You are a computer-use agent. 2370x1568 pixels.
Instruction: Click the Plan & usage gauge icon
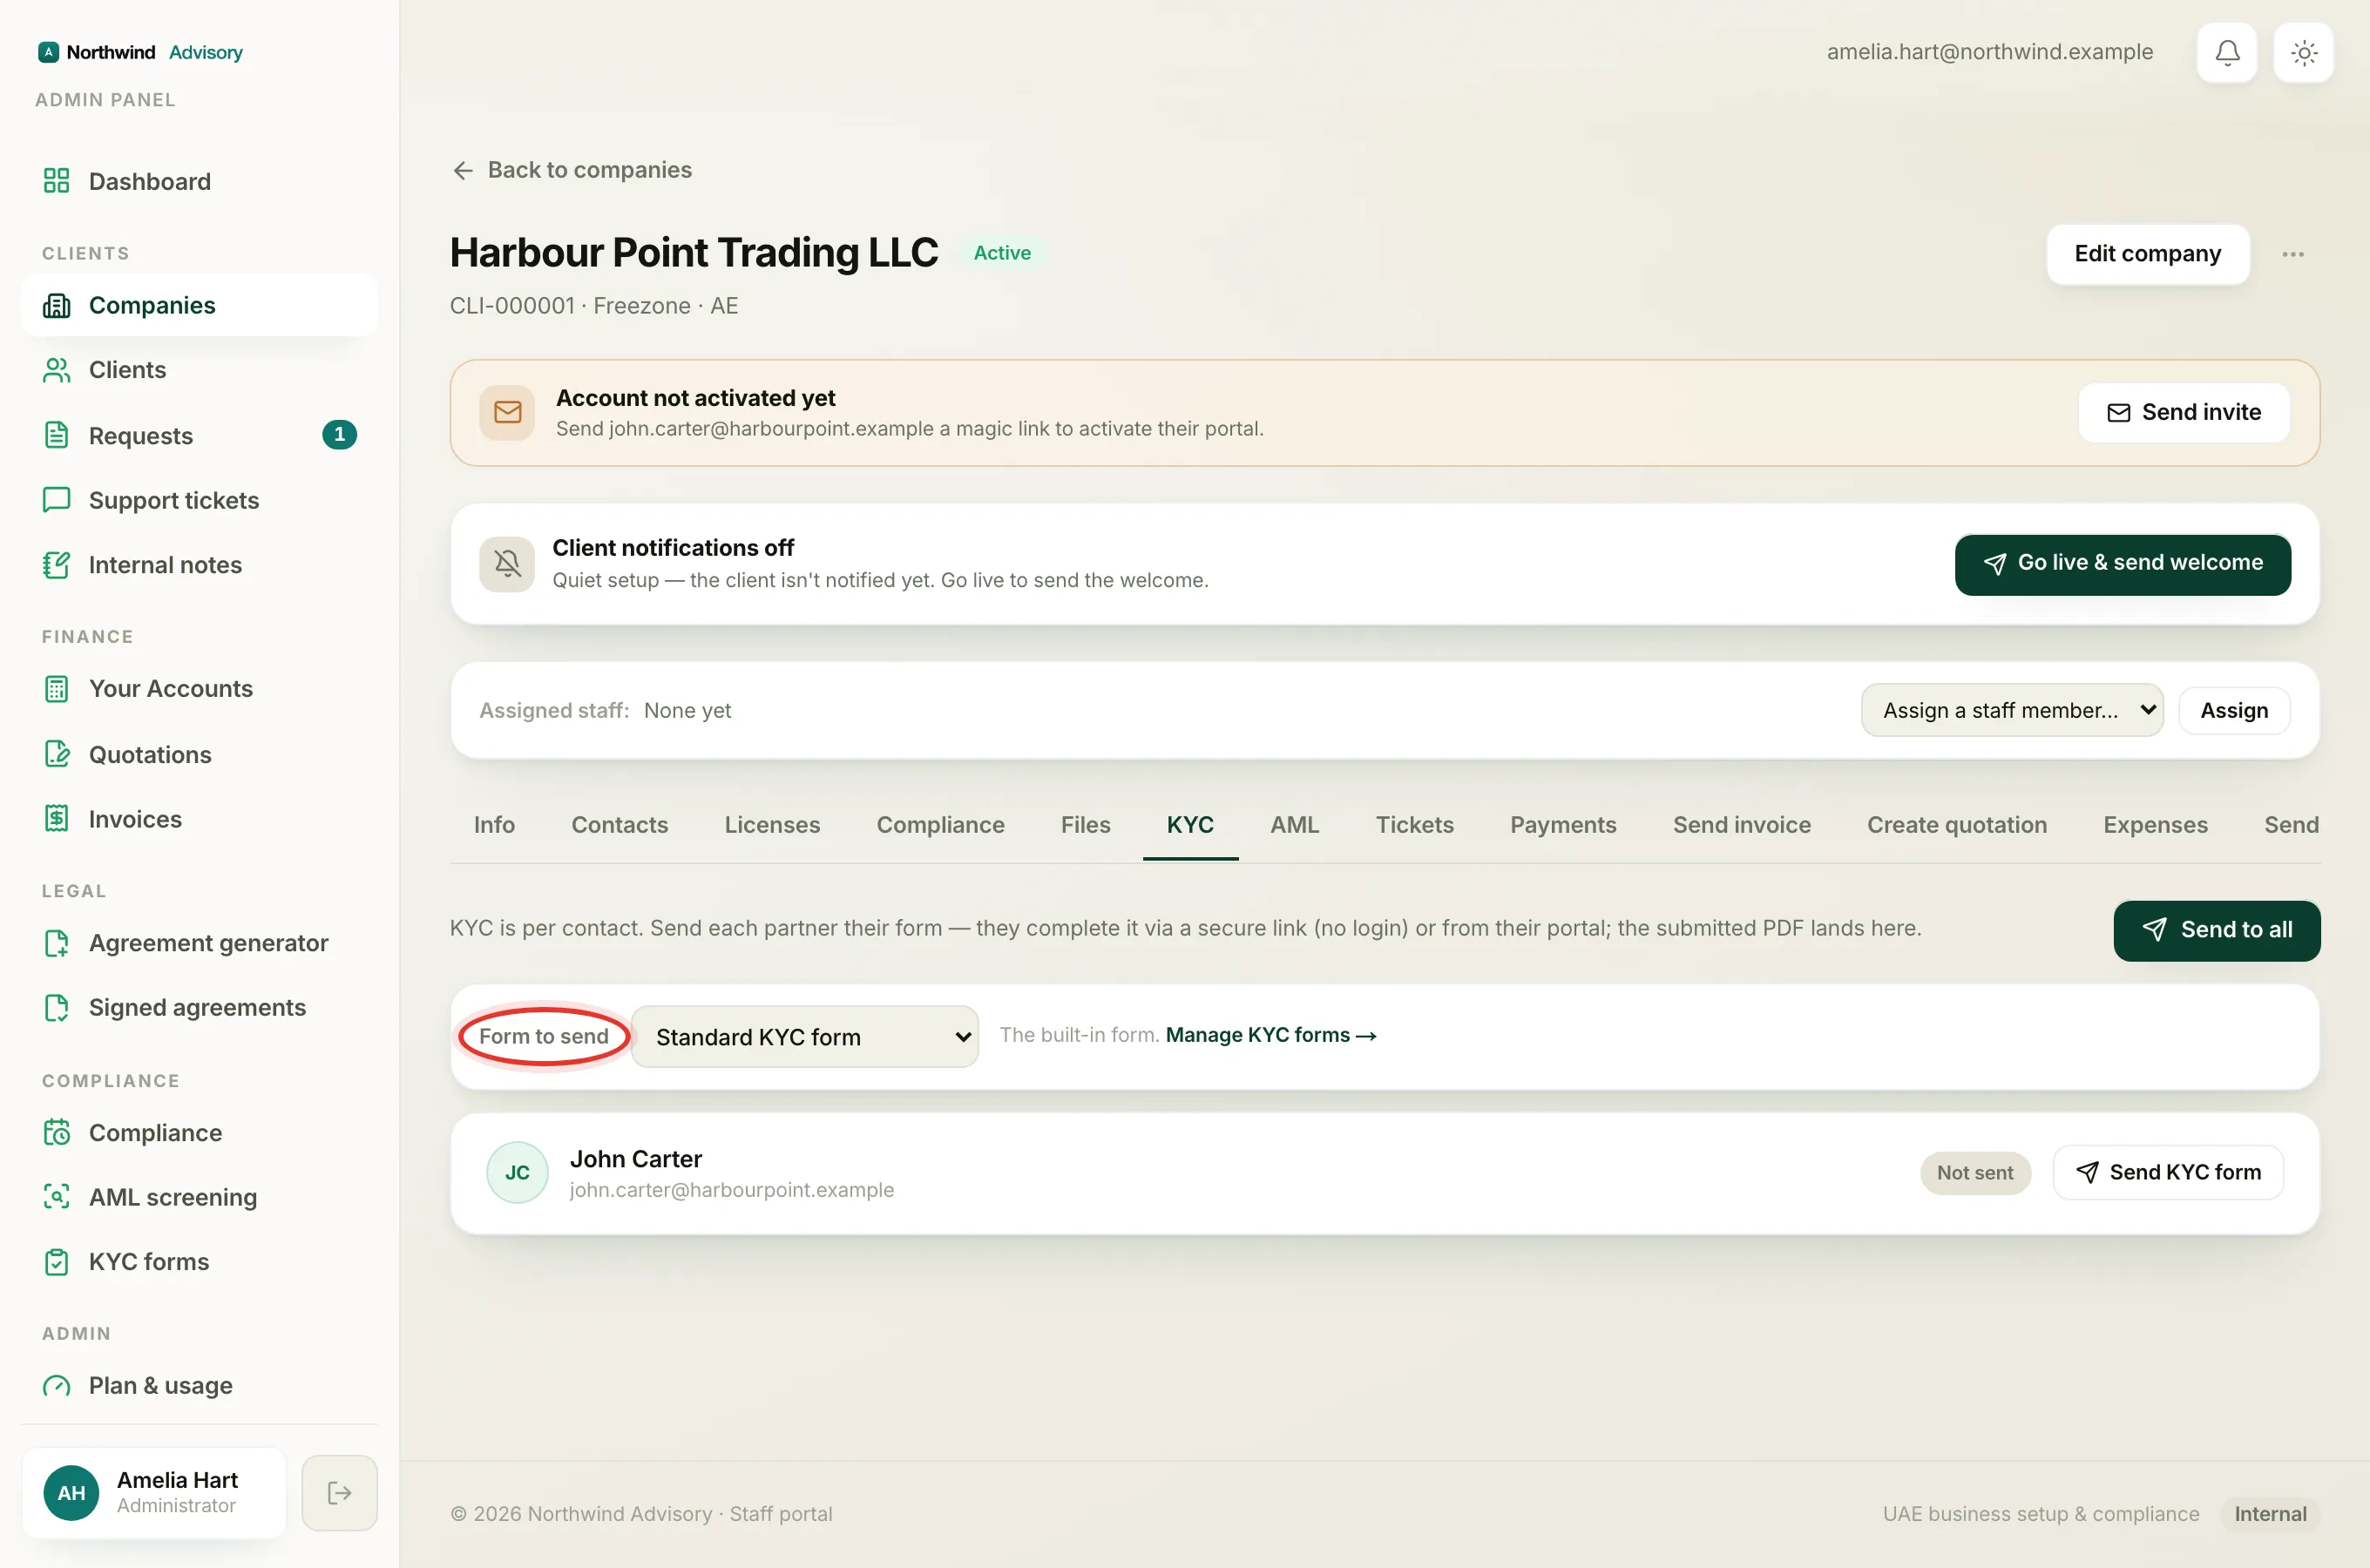(57, 1386)
